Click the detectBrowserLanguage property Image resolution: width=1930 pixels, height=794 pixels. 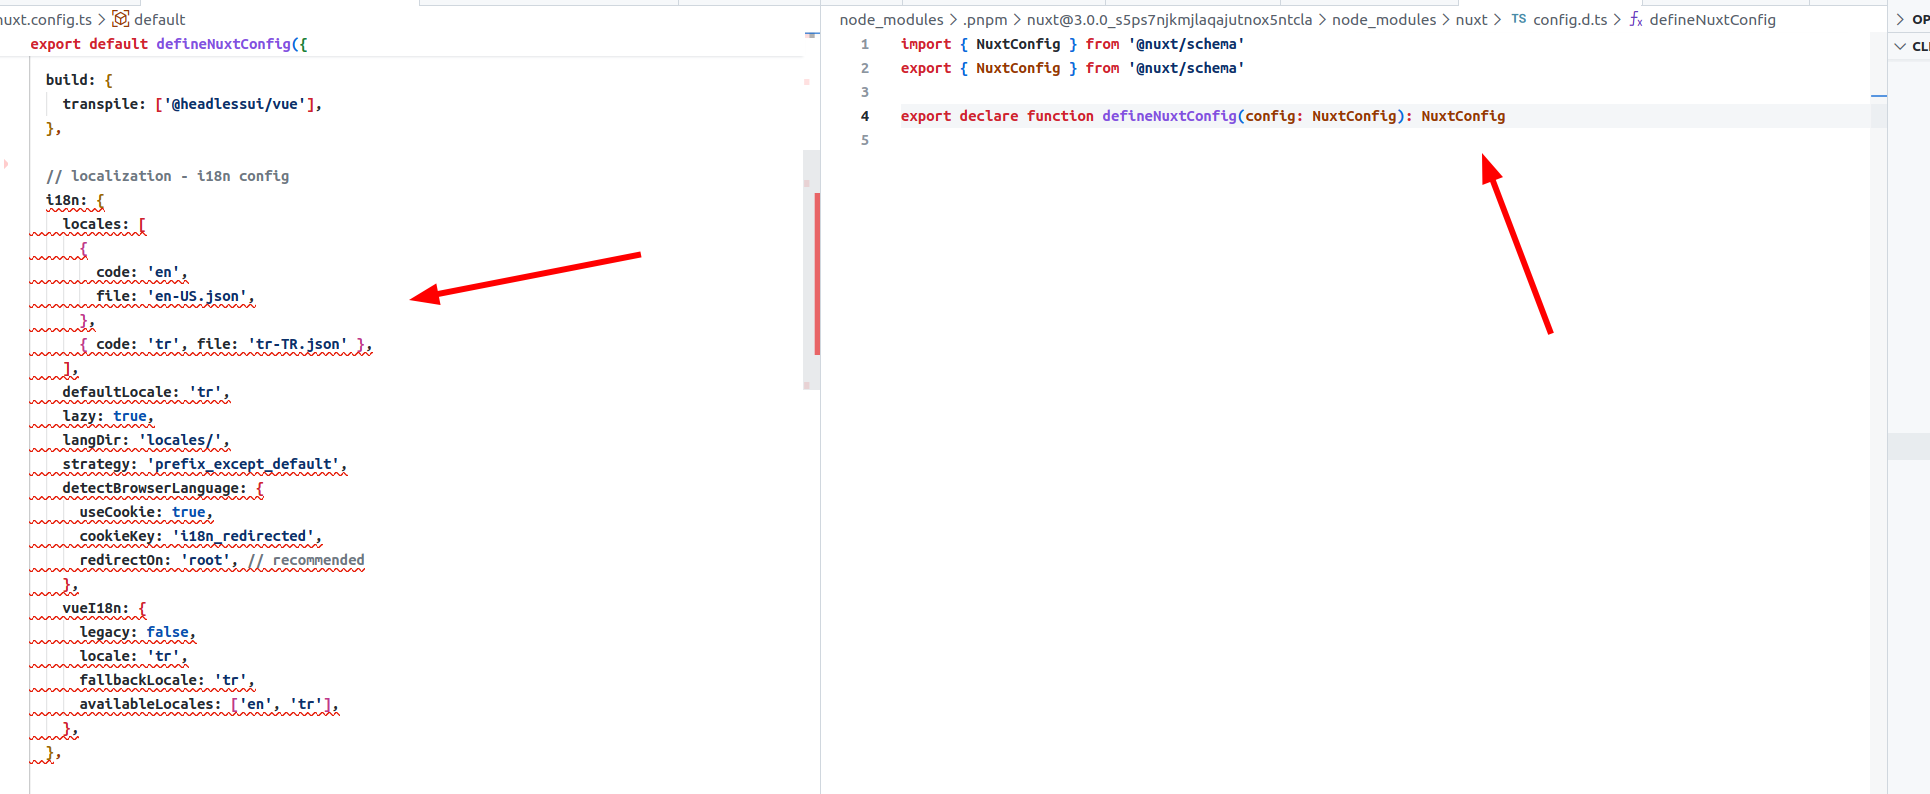coord(155,488)
